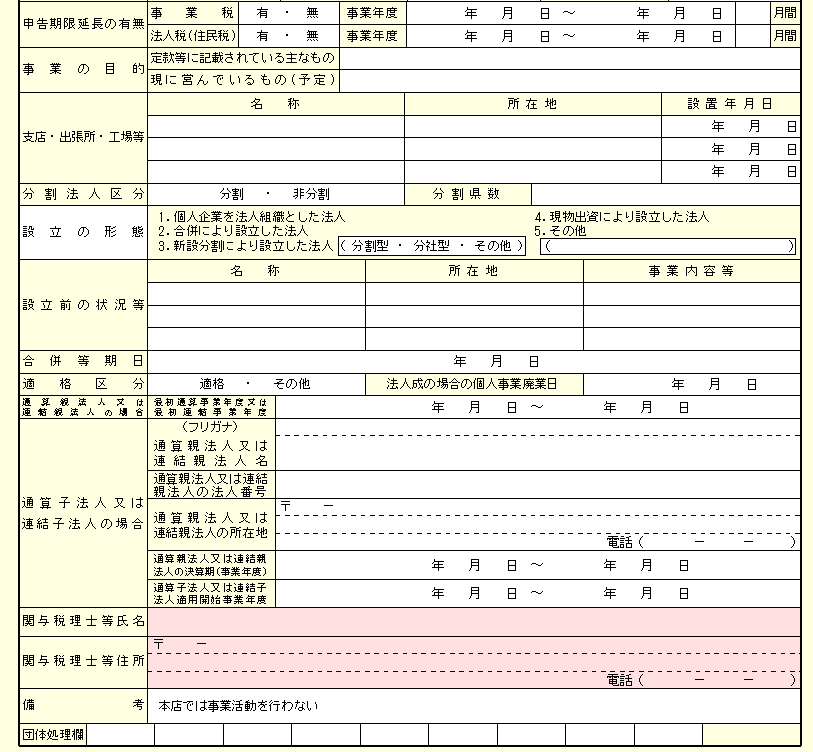Viewport: 813px width, 752px height.
Task: Click the 支店・出張所・工場等 label
Action: point(83,137)
